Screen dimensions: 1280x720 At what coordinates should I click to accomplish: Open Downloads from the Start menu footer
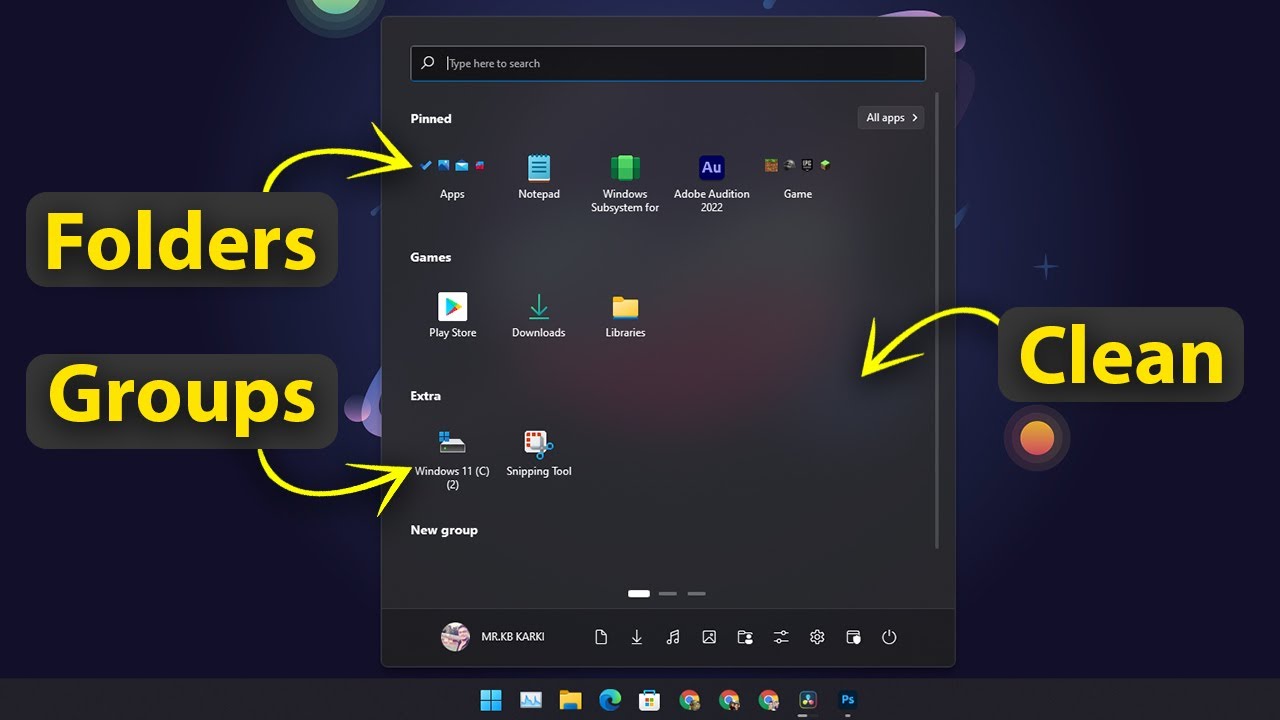coord(637,637)
